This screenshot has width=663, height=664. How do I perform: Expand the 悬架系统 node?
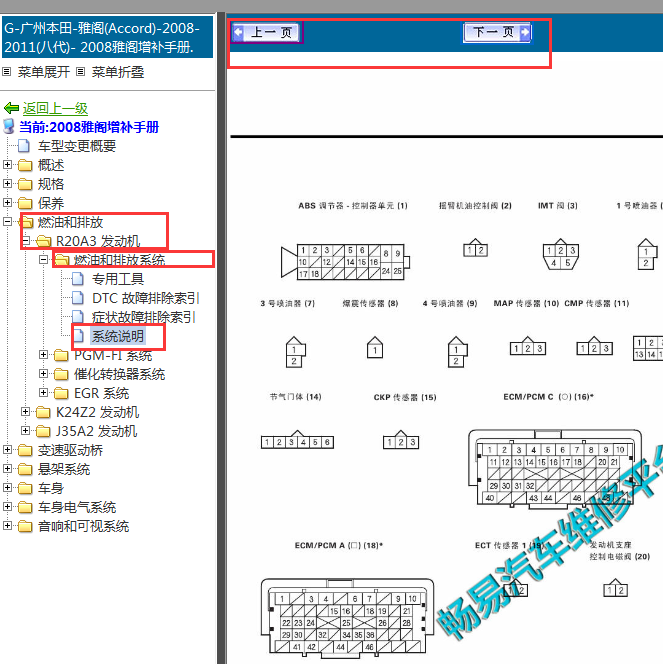coord(7,468)
